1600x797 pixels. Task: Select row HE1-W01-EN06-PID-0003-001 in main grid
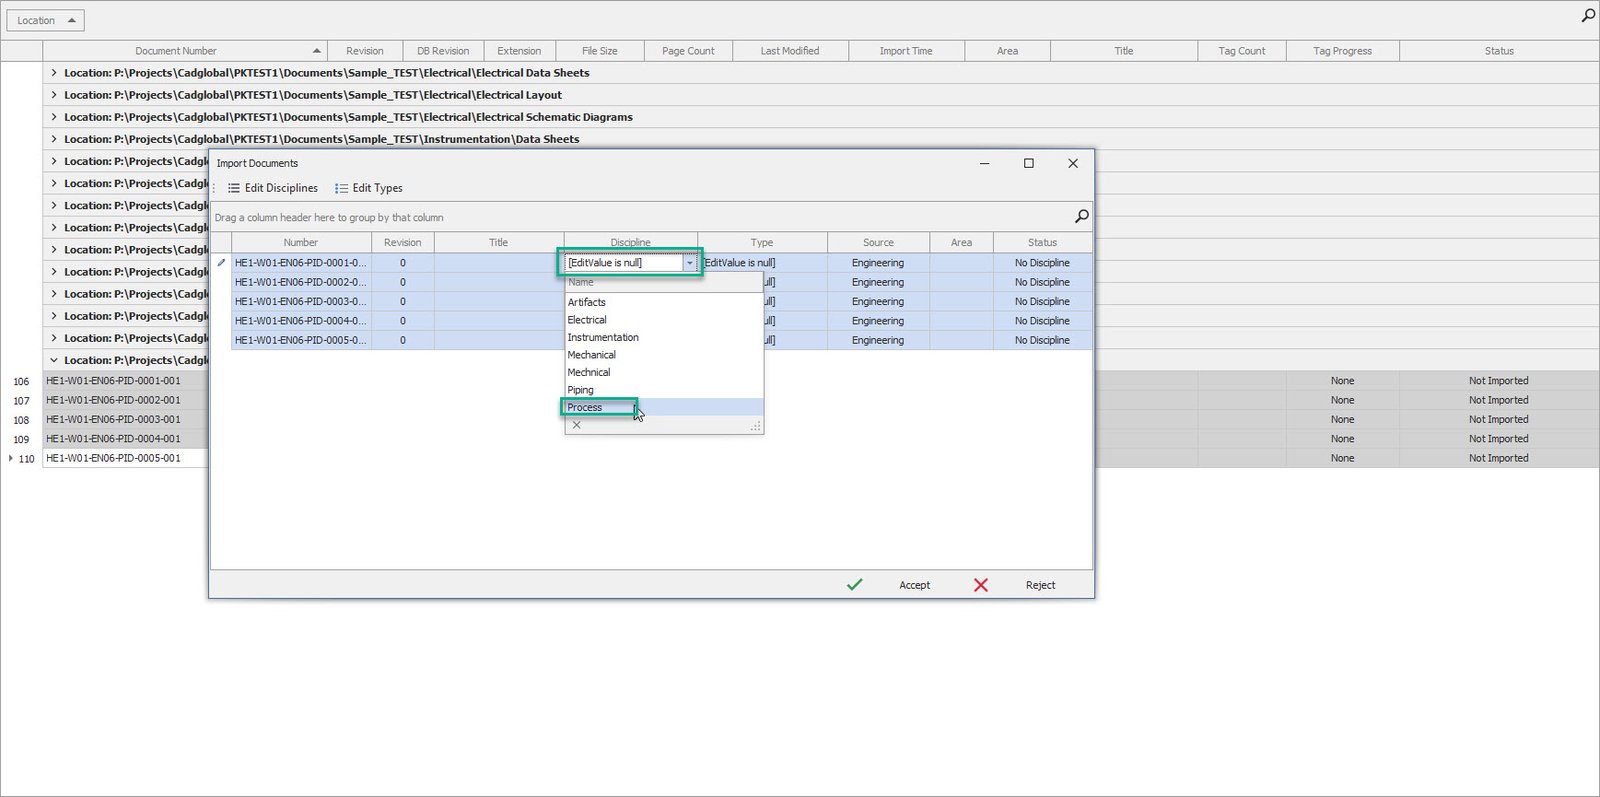pos(114,419)
